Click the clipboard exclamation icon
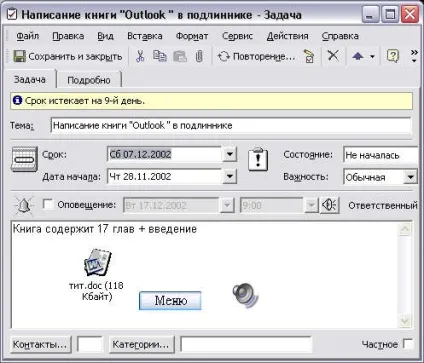The image size is (424, 363). click(258, 159)
